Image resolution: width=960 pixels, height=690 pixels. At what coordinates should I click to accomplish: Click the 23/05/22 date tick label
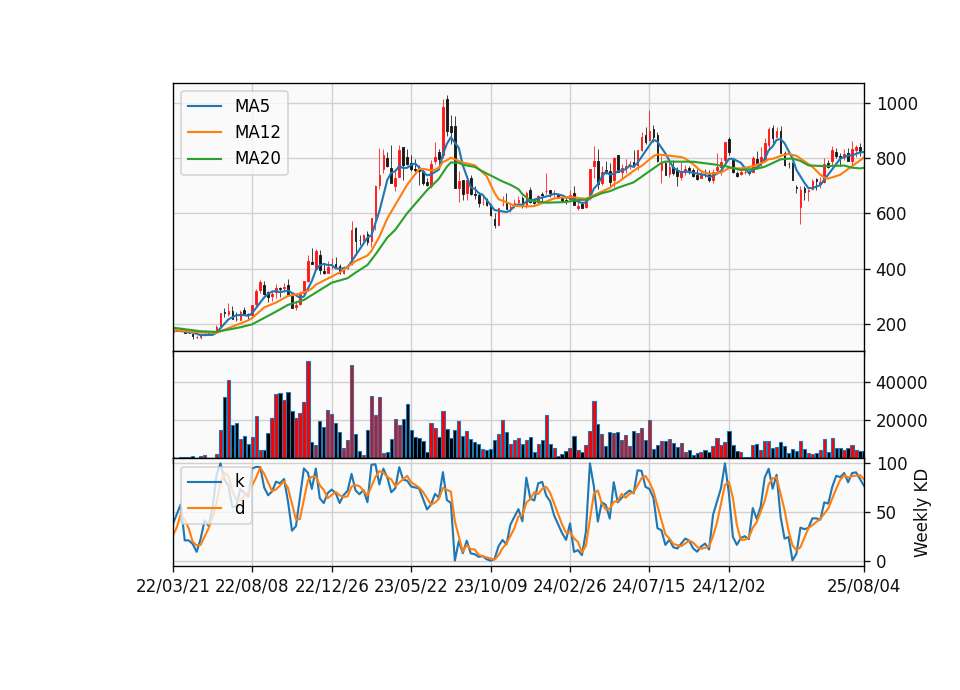click(411, 587)
